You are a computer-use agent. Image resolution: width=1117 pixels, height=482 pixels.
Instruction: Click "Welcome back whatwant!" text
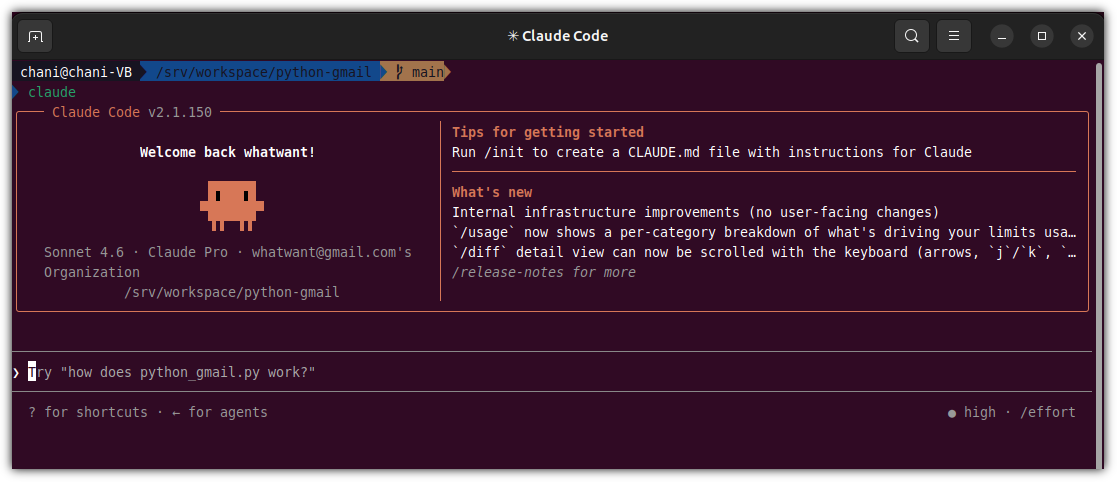click(227, 152)
